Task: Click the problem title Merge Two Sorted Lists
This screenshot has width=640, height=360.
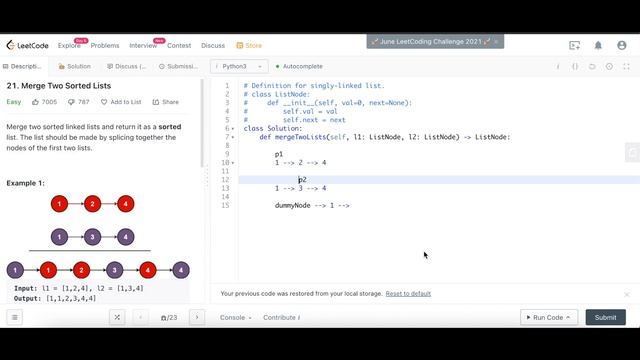Action: tap(59, 86)
